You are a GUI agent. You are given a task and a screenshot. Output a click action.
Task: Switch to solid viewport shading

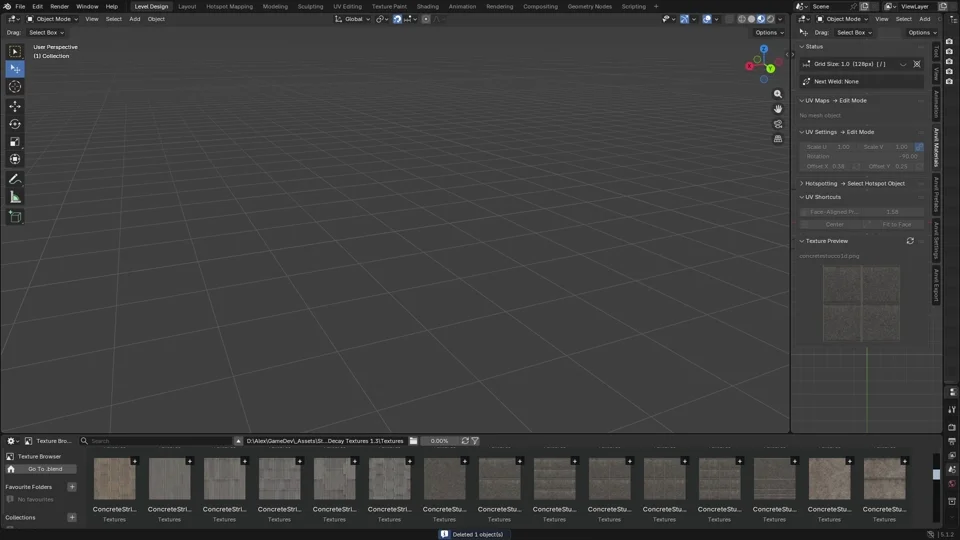(x=751, y=19)
